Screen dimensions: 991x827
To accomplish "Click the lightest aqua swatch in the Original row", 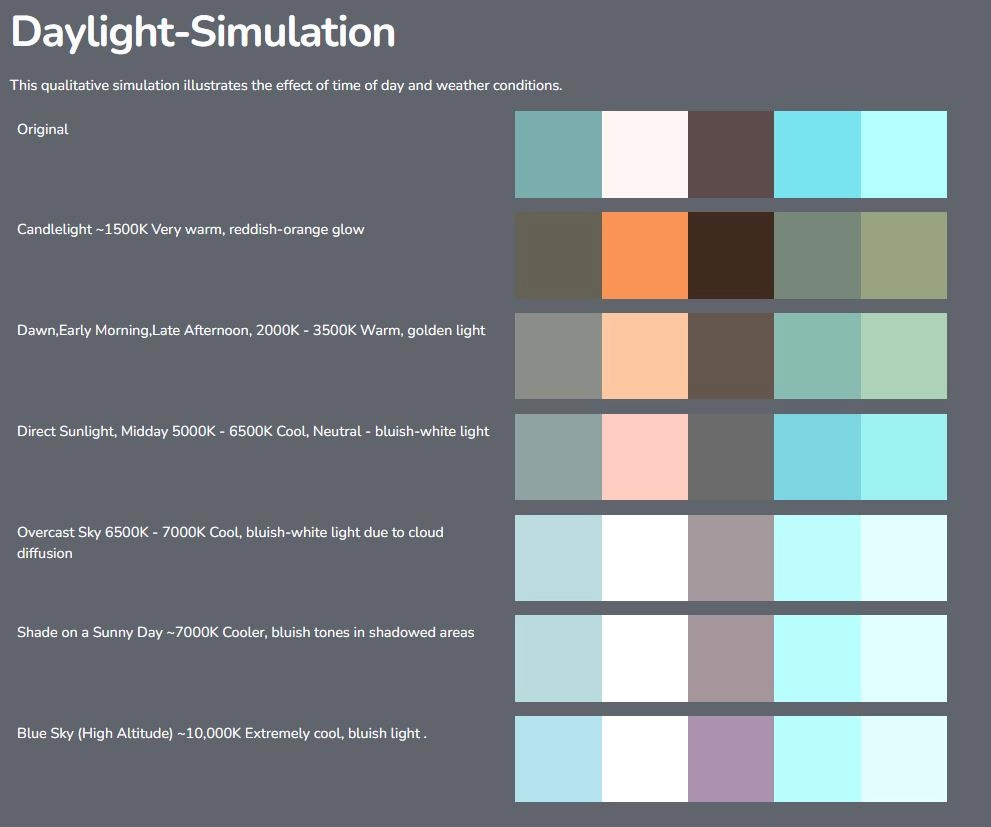I will click(x=904, y=154).
